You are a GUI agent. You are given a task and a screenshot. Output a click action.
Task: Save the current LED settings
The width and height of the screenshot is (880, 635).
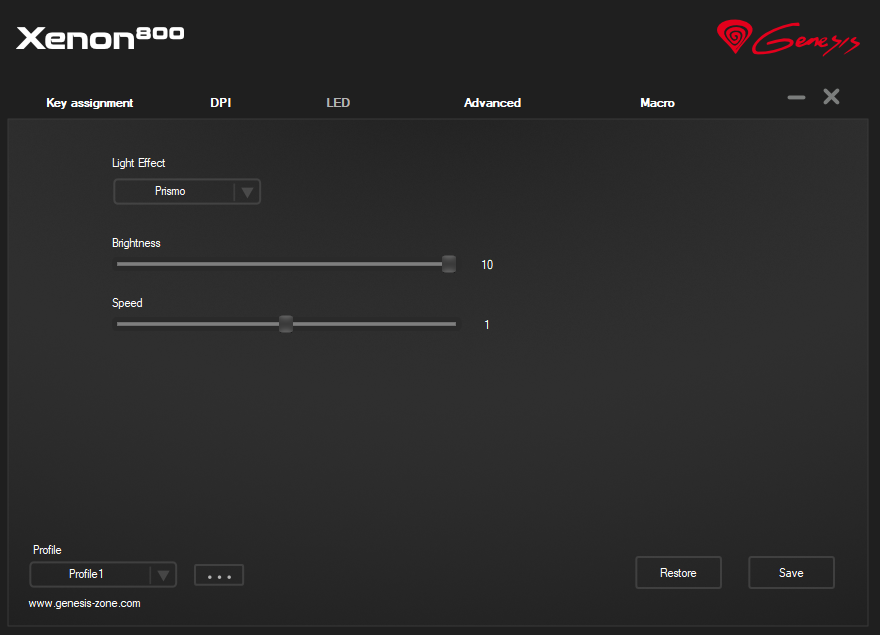[x=791, y=573]
